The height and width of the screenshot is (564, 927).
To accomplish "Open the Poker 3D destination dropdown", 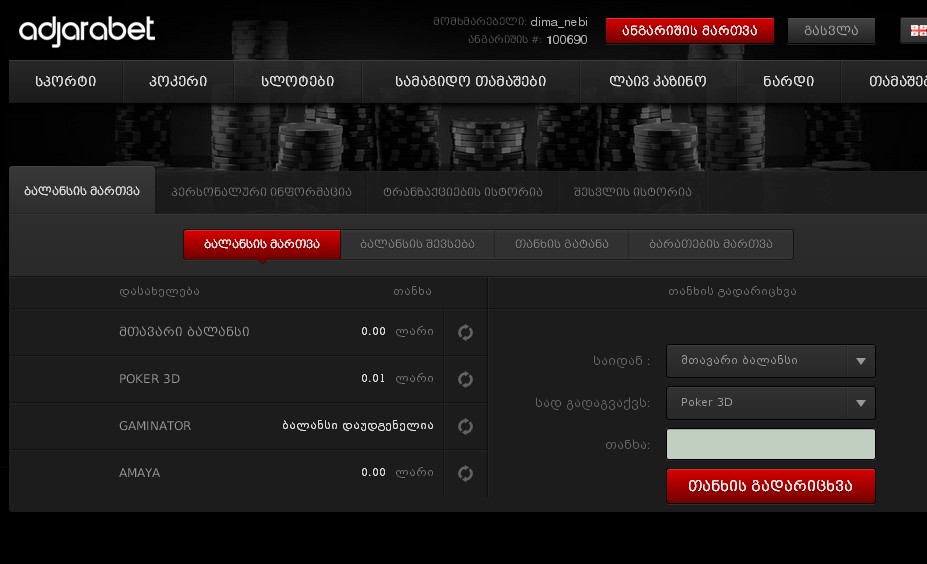I will coord(770,403).
